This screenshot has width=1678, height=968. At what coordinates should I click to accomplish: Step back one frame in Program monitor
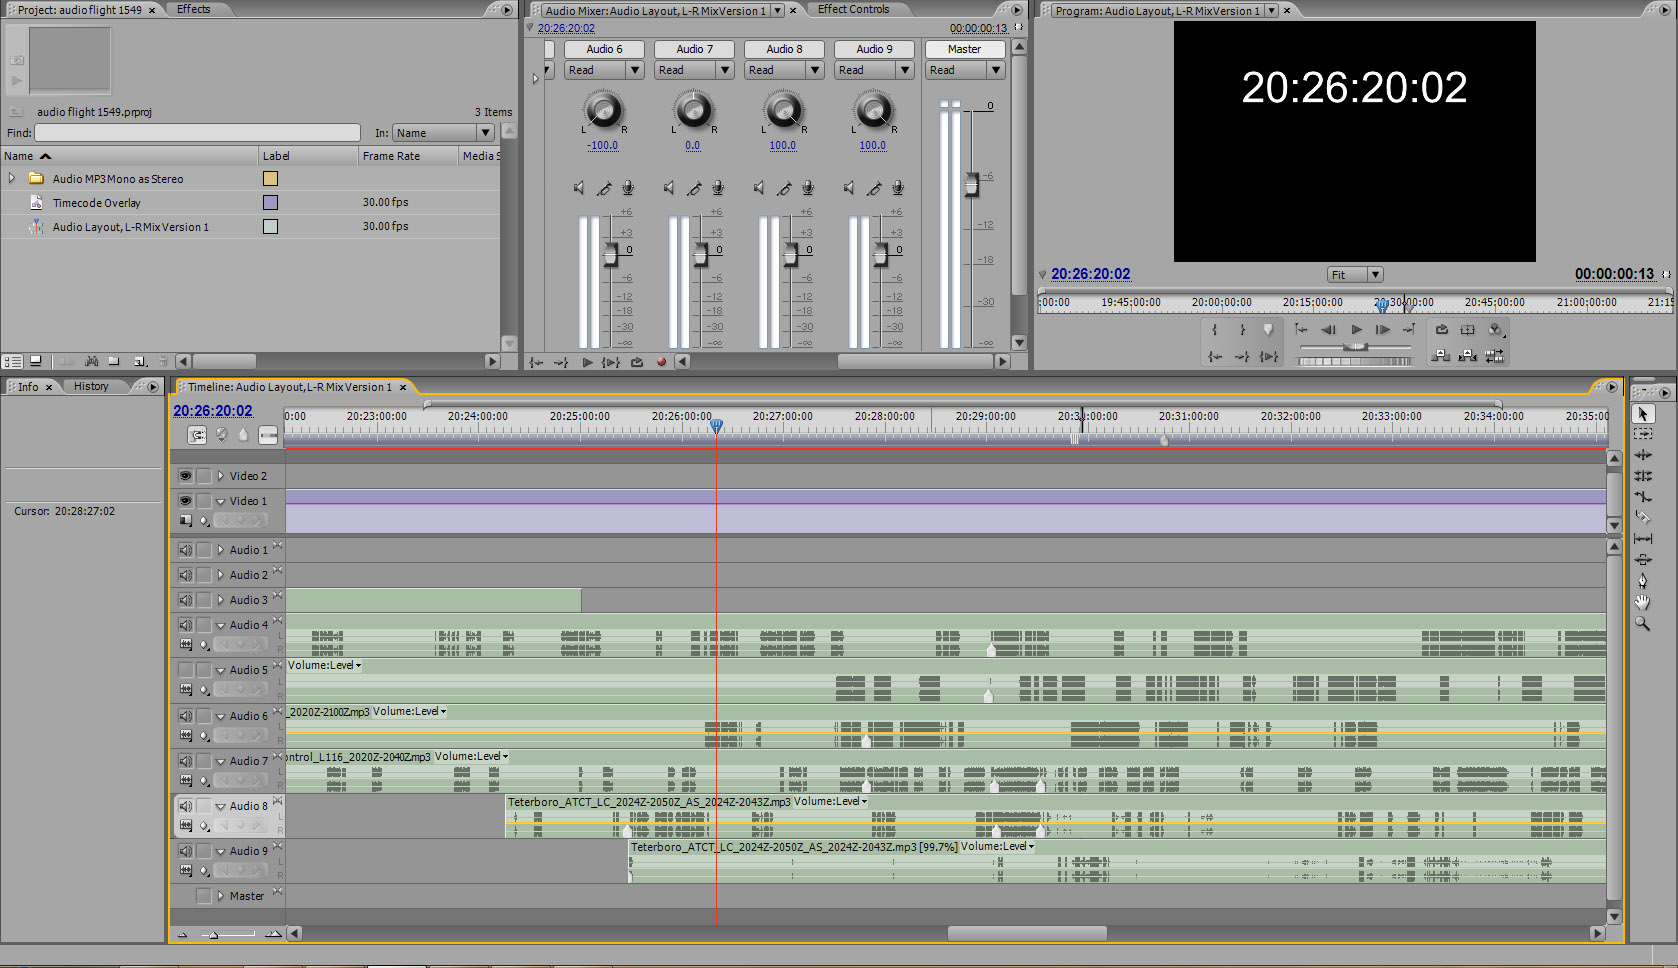click(x=1328, y=330)
